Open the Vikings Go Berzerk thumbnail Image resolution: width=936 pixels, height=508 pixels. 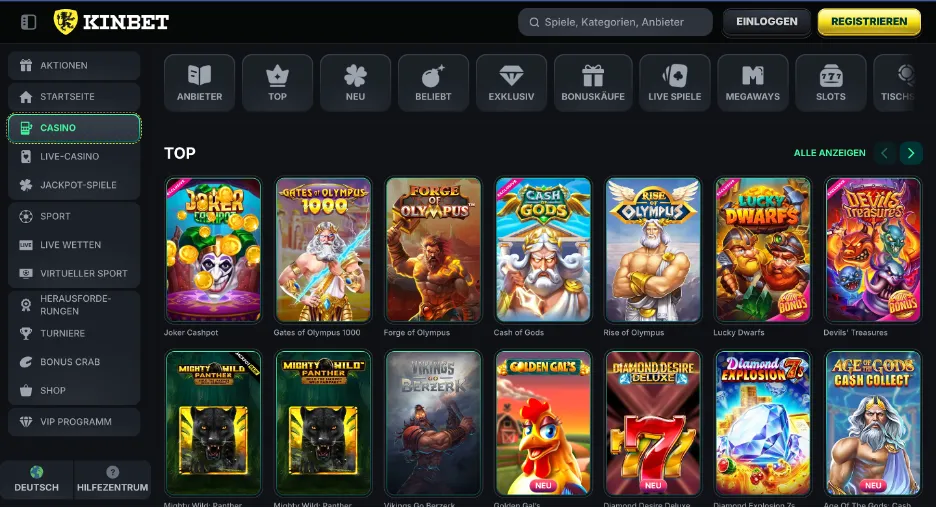tap(433, 423)
